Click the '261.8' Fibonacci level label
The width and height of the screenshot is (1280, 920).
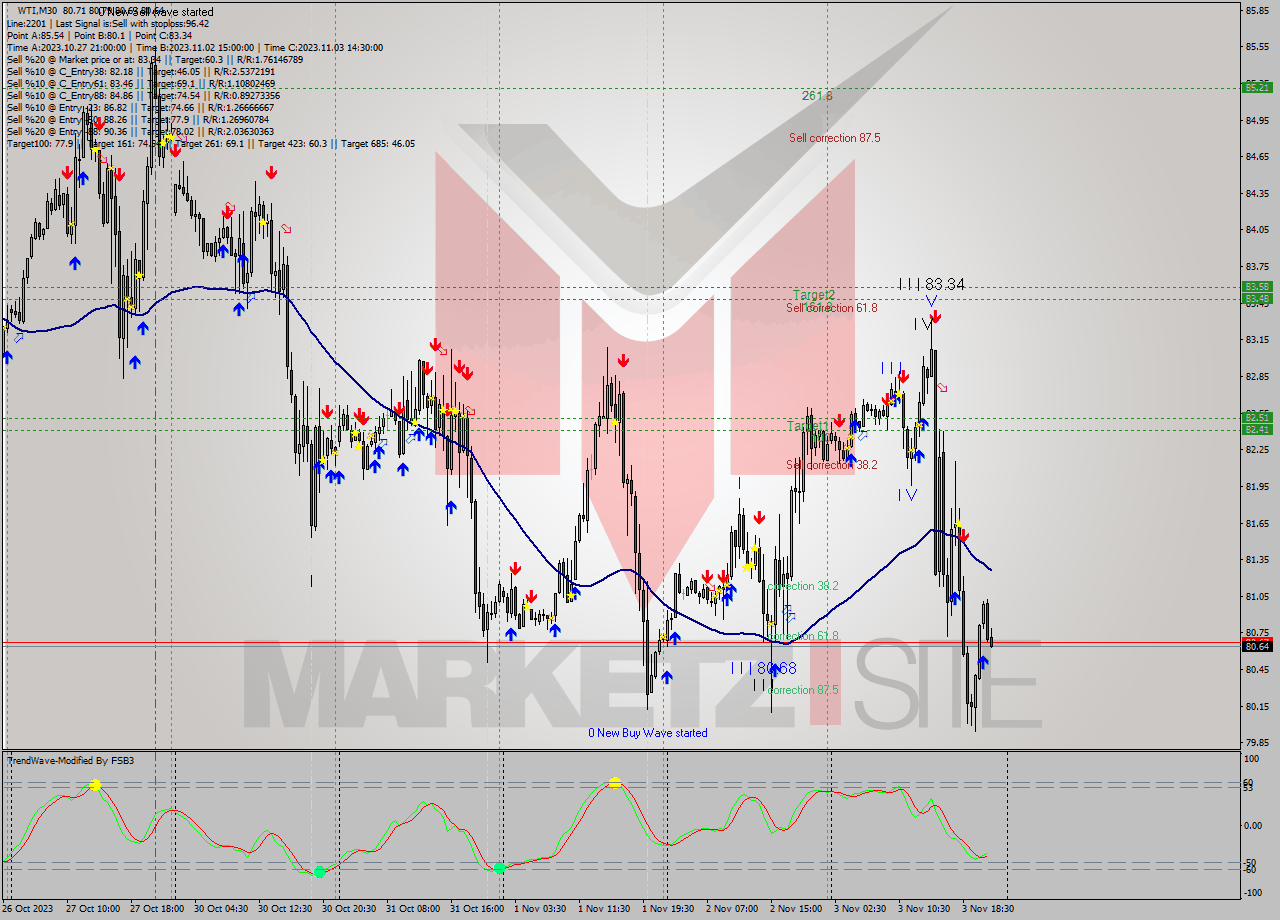(817, 96)
